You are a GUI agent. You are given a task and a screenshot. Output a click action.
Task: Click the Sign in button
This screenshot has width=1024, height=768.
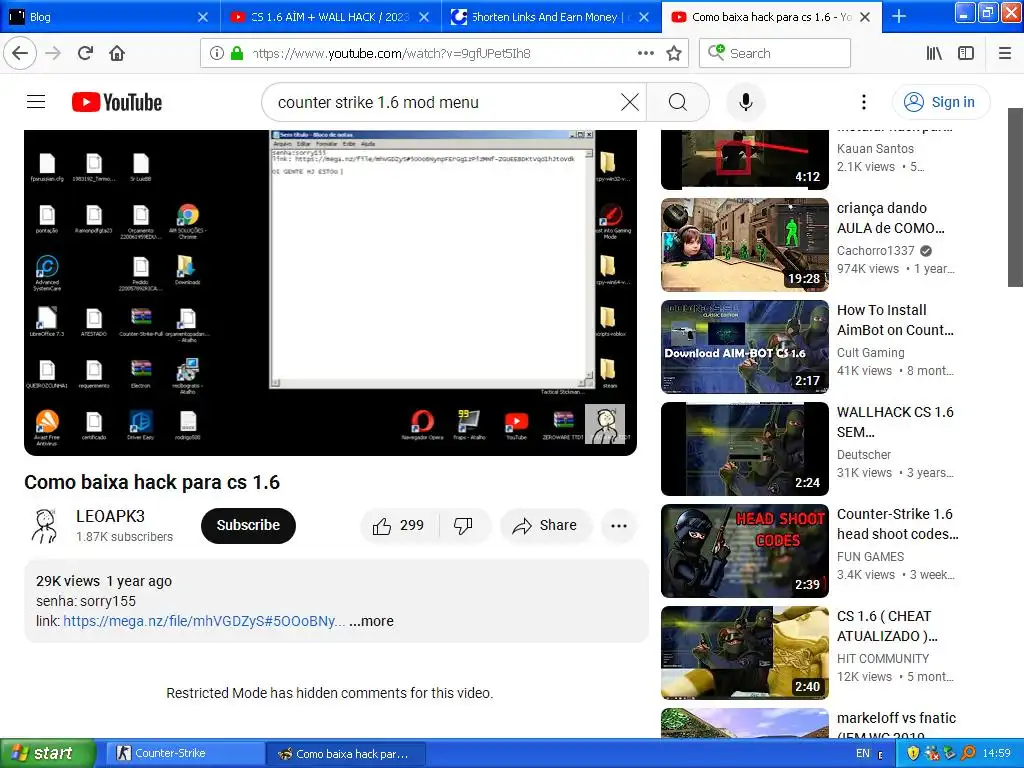(941, 102)
